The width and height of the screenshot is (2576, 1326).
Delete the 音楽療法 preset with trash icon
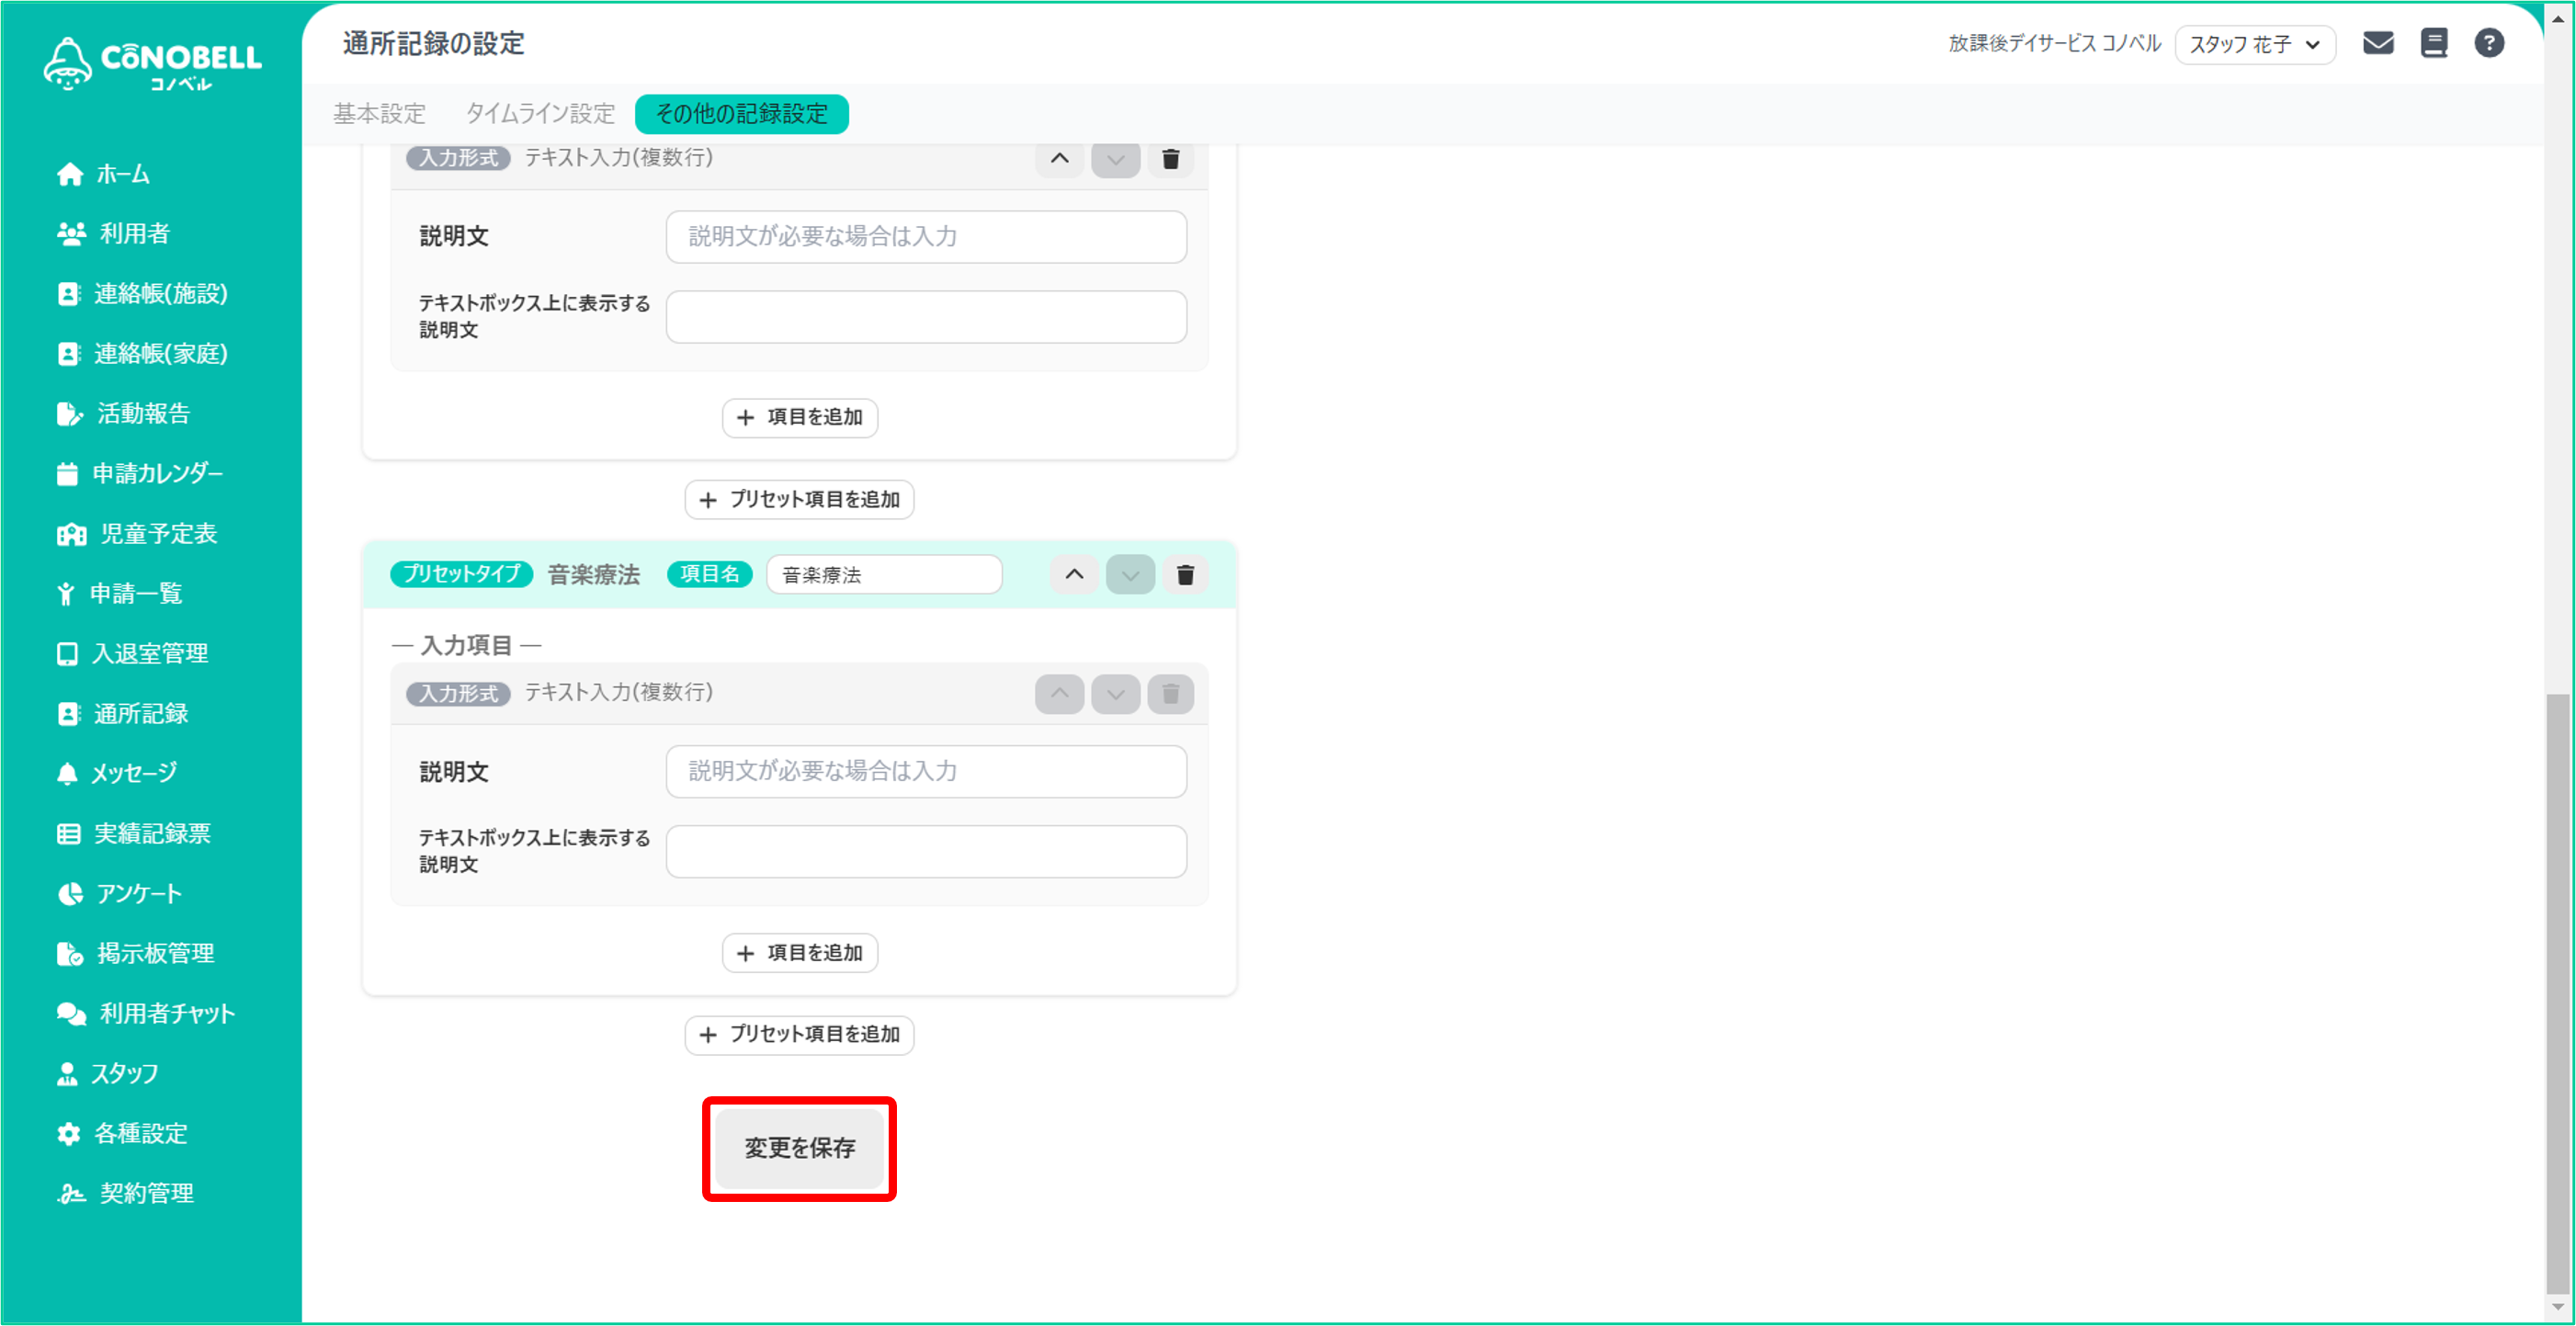pyautogui.click(x=1186, y=574)
